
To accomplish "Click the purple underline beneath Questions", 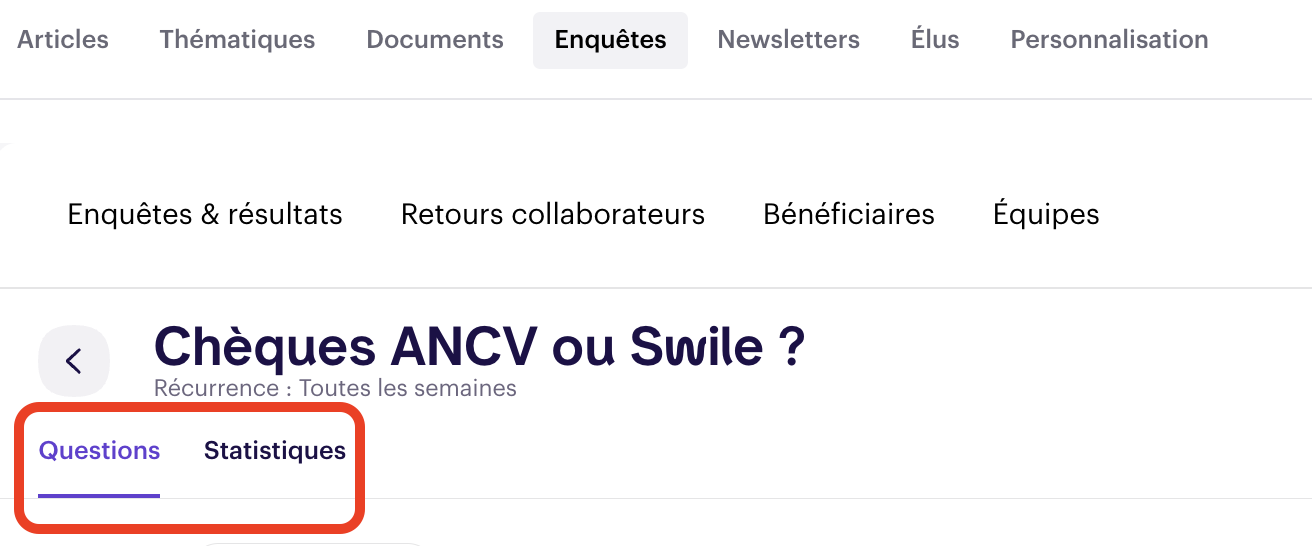I will (99, 495).
